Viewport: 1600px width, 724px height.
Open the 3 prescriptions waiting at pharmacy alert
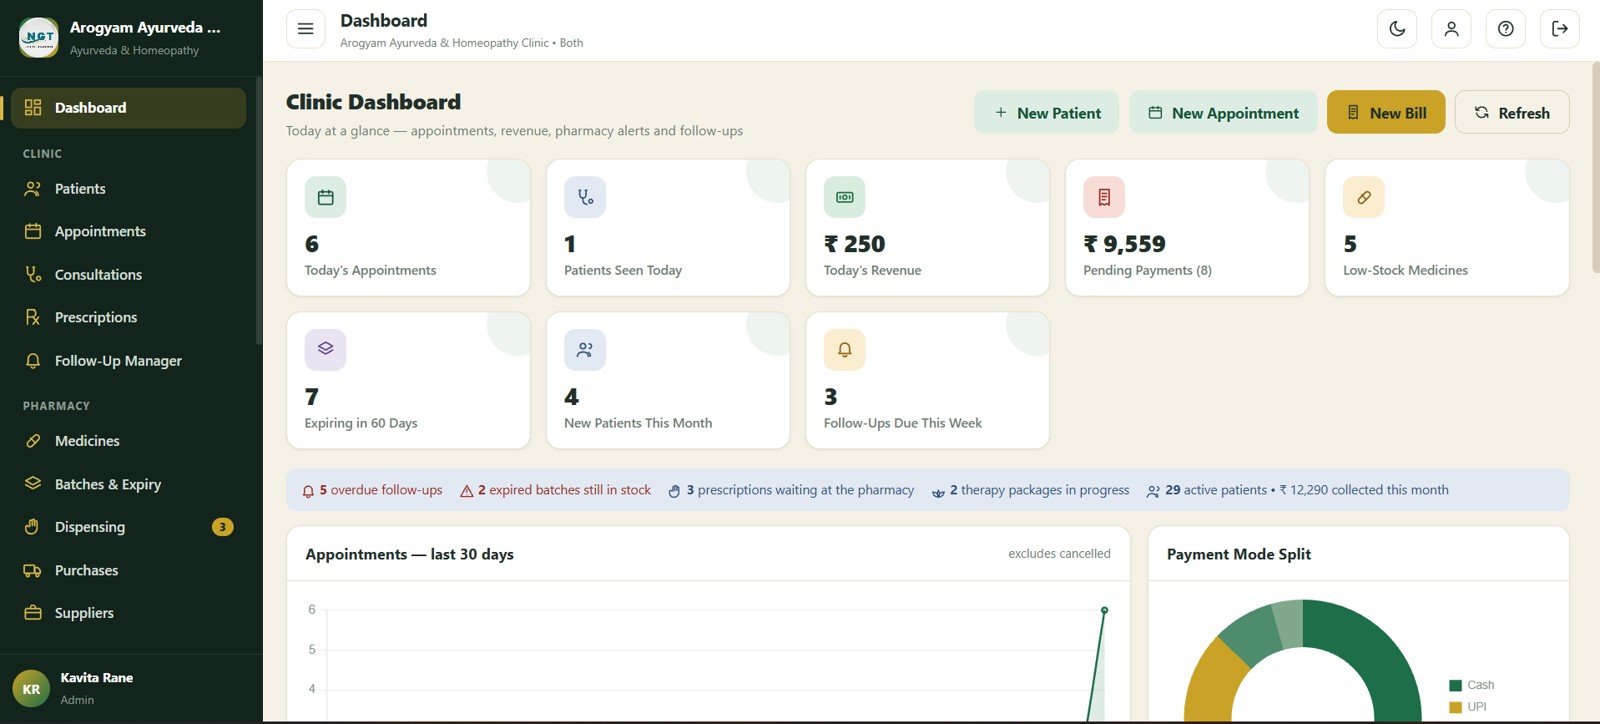791,490
